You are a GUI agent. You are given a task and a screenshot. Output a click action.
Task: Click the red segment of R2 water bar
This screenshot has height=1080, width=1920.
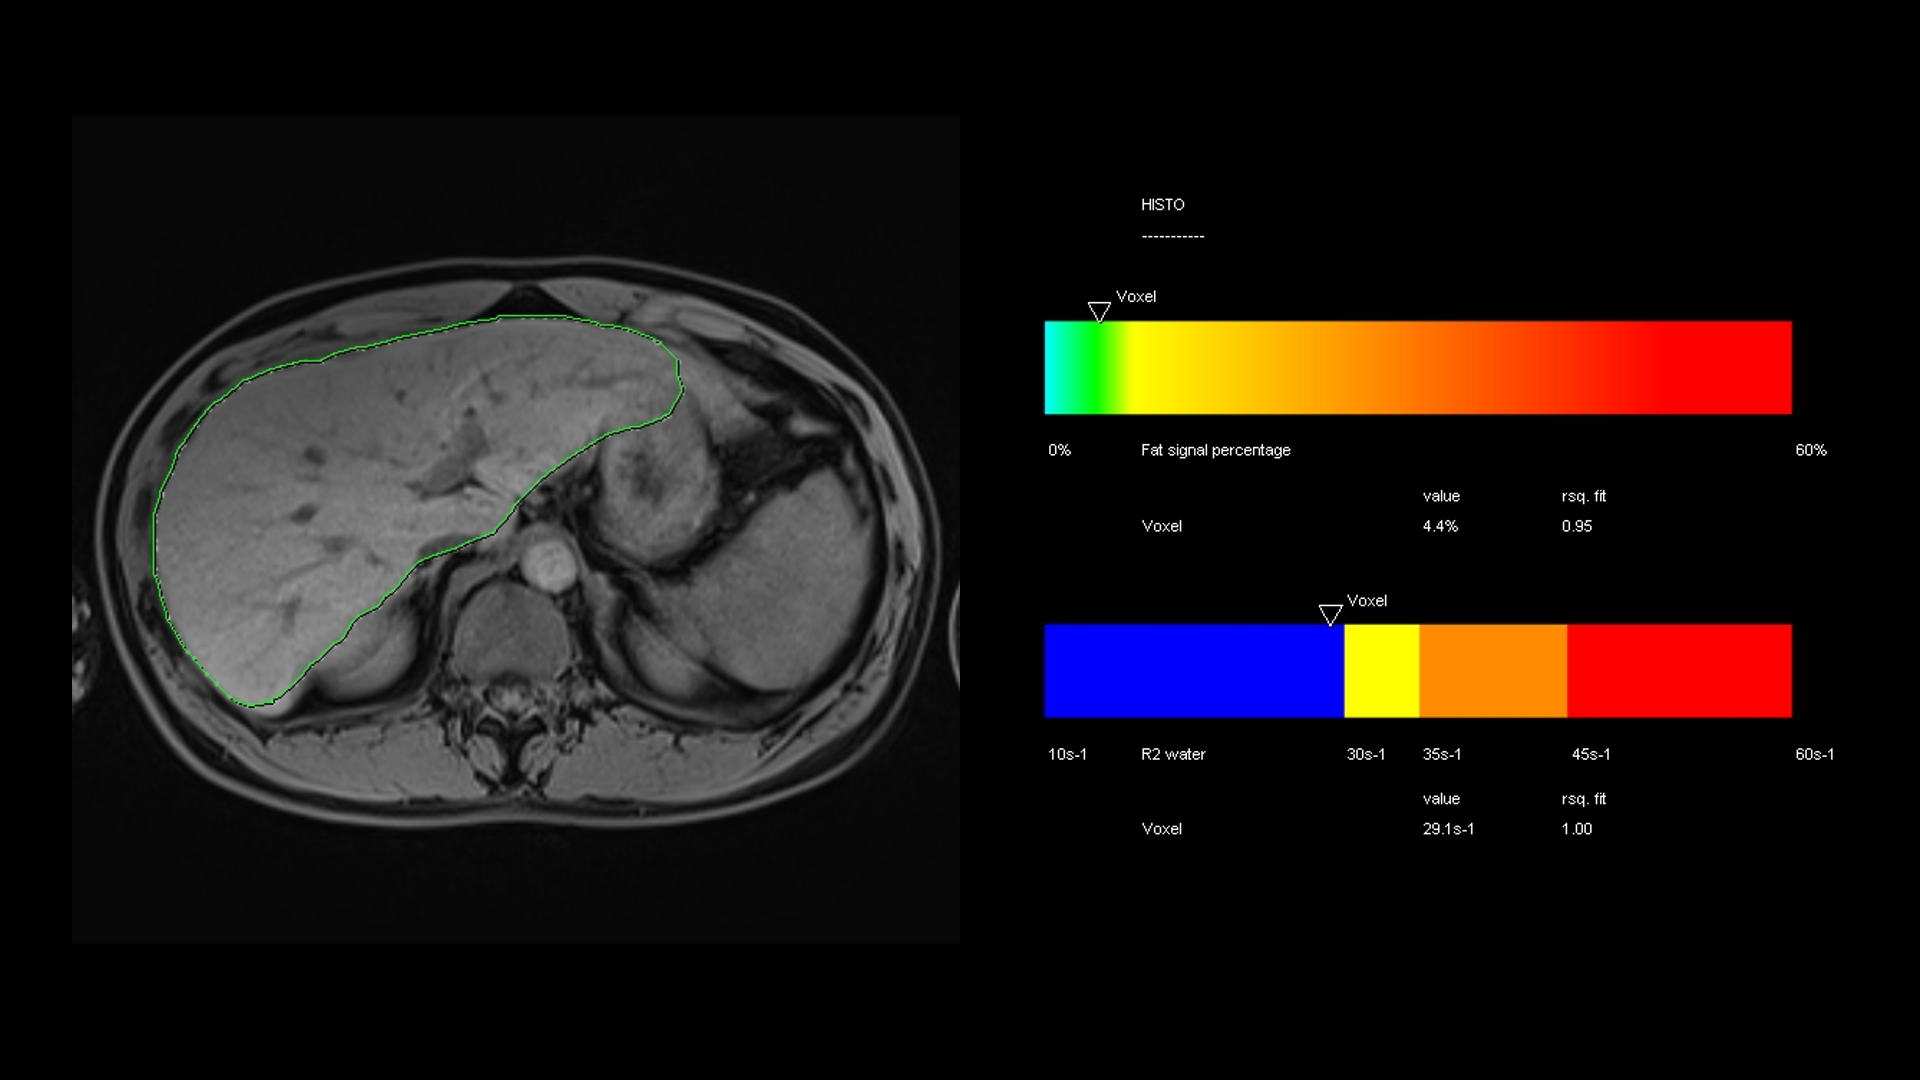click(1679, 671)
